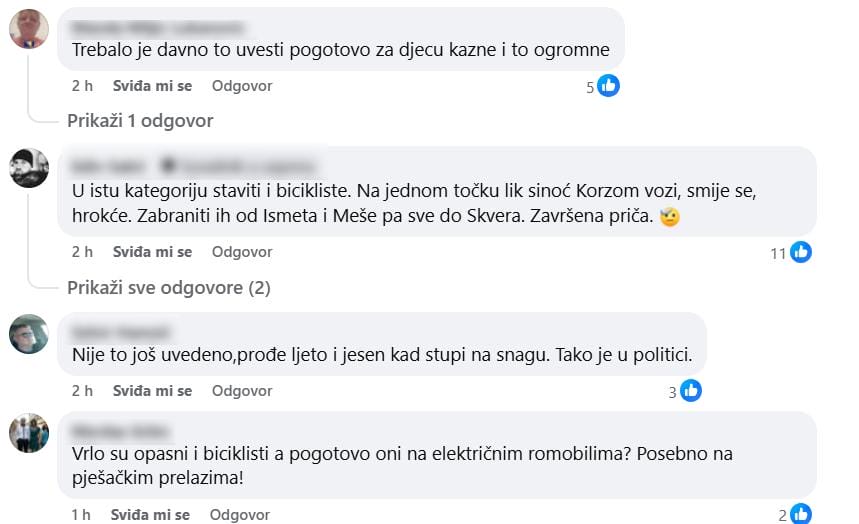Screen dimensions: 859x524
Task: Click the '1 h' timestamp on last comment
Action: 81,515
